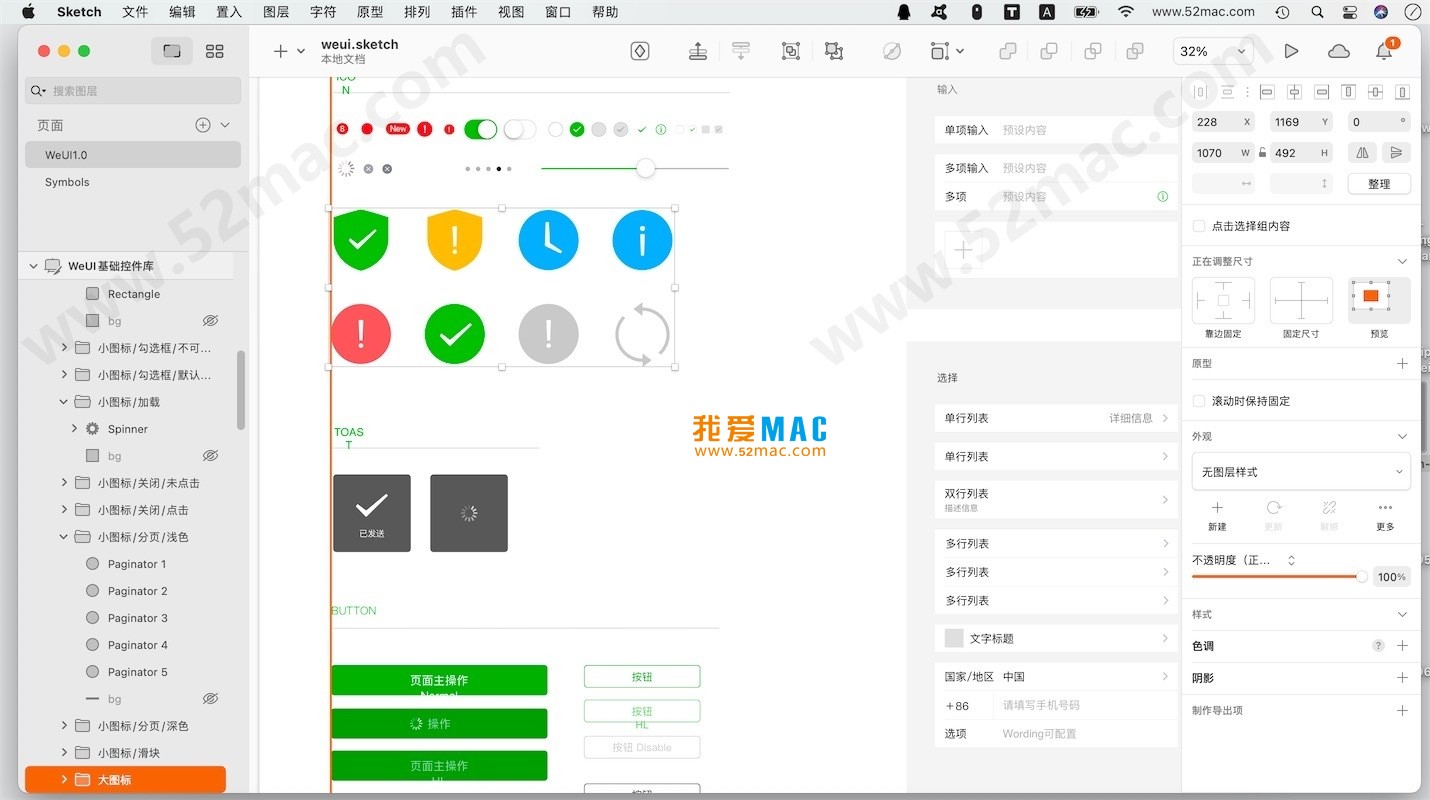
Task: Collapse the 正在调整尺寸 section chevron
Action: click(1402, 261)
